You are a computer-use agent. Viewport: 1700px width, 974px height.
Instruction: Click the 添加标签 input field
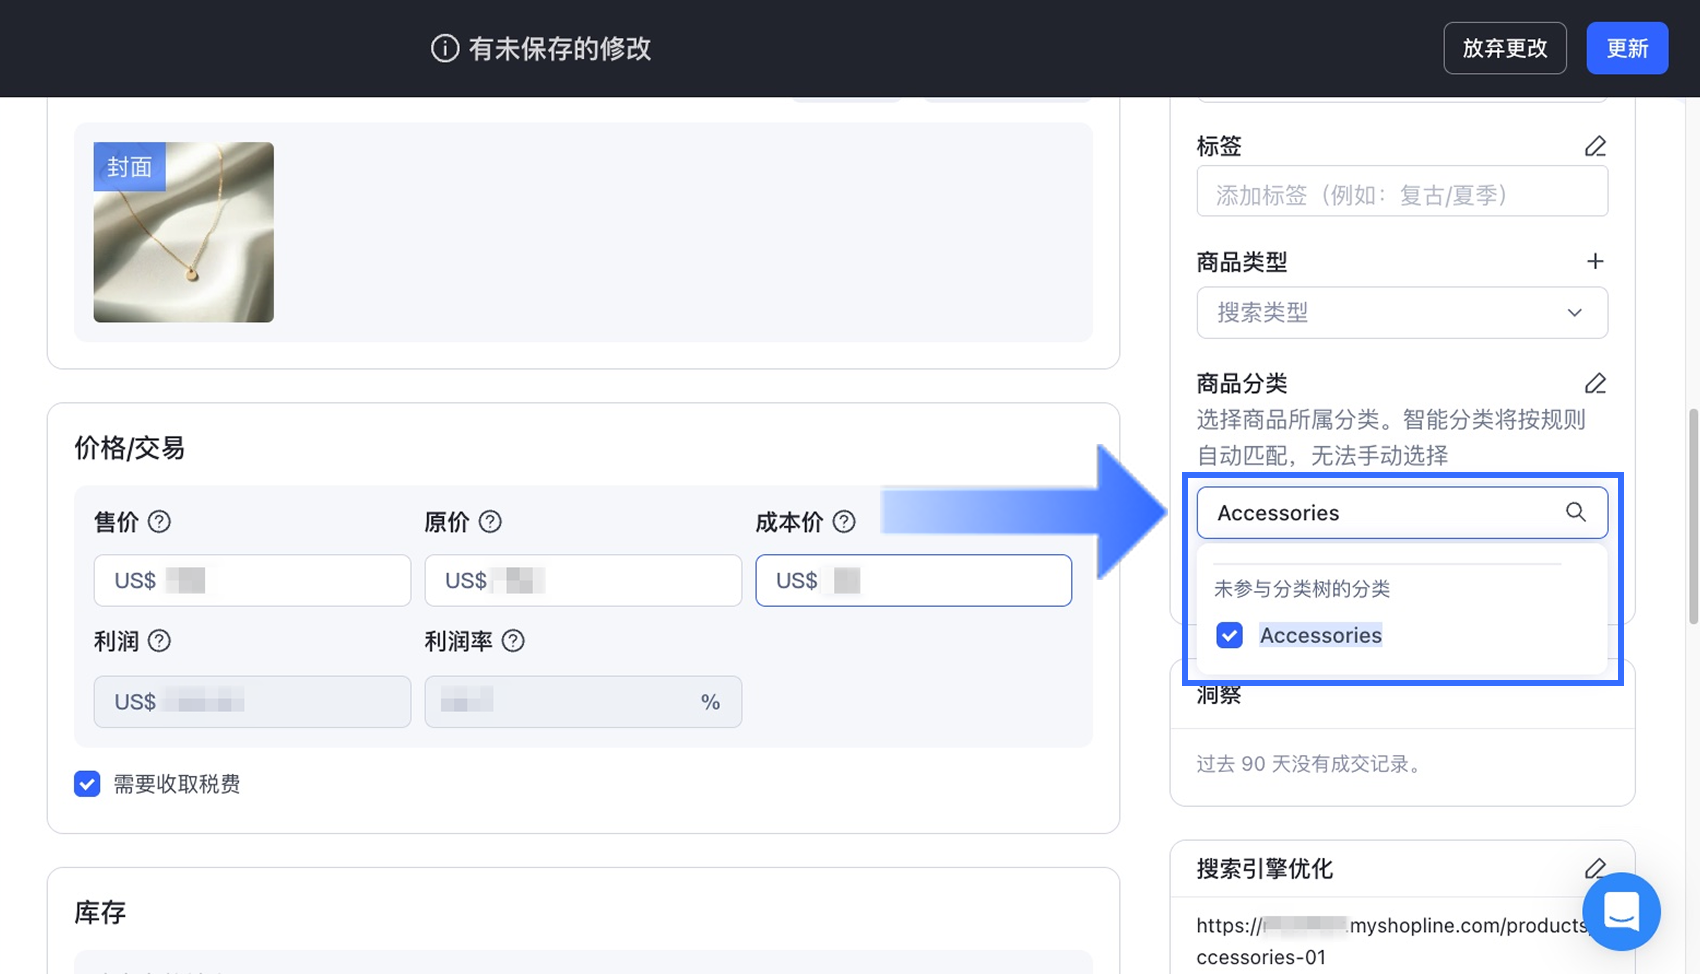(1400, 192)
